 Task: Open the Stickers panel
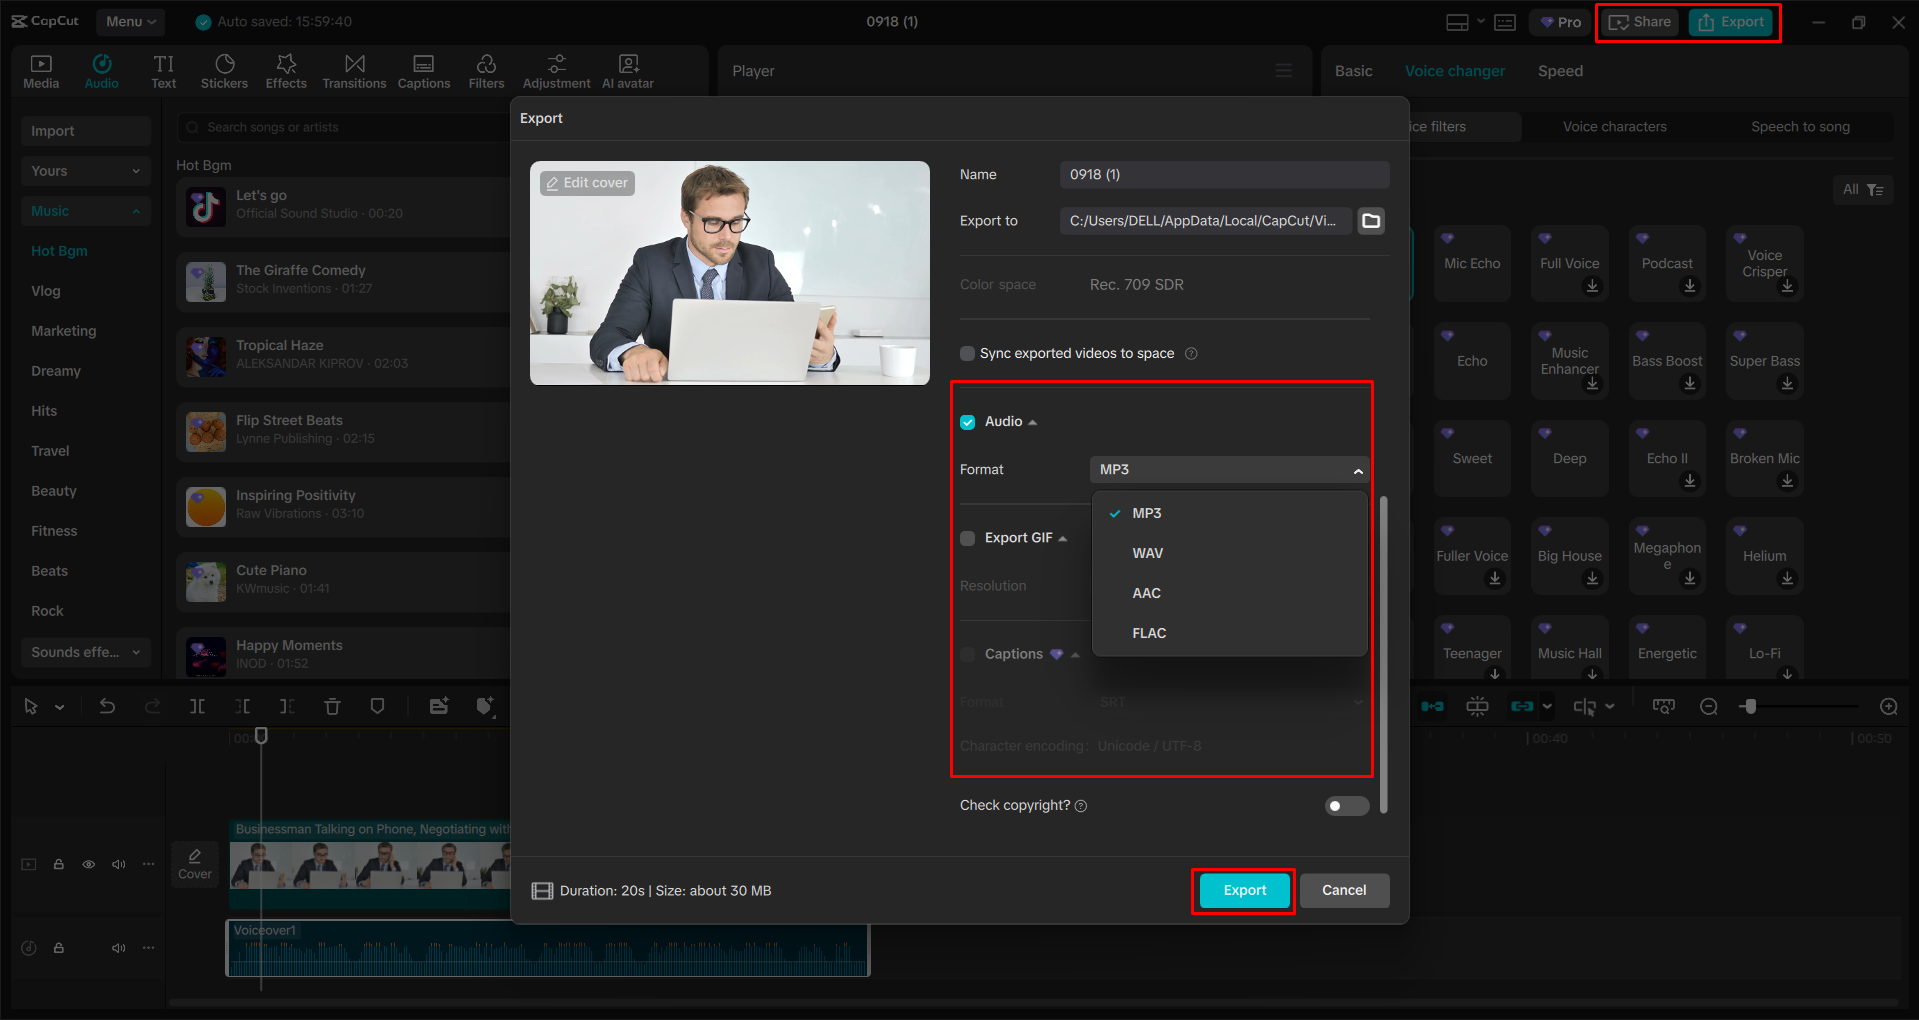pyautogui.click(x=224, y=70)
